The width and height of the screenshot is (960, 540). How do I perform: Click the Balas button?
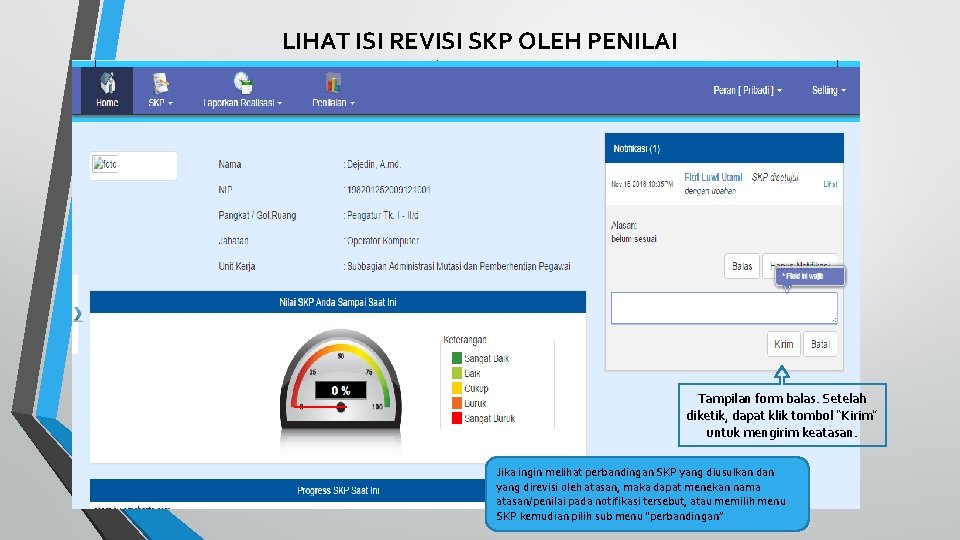click(741, 266)
